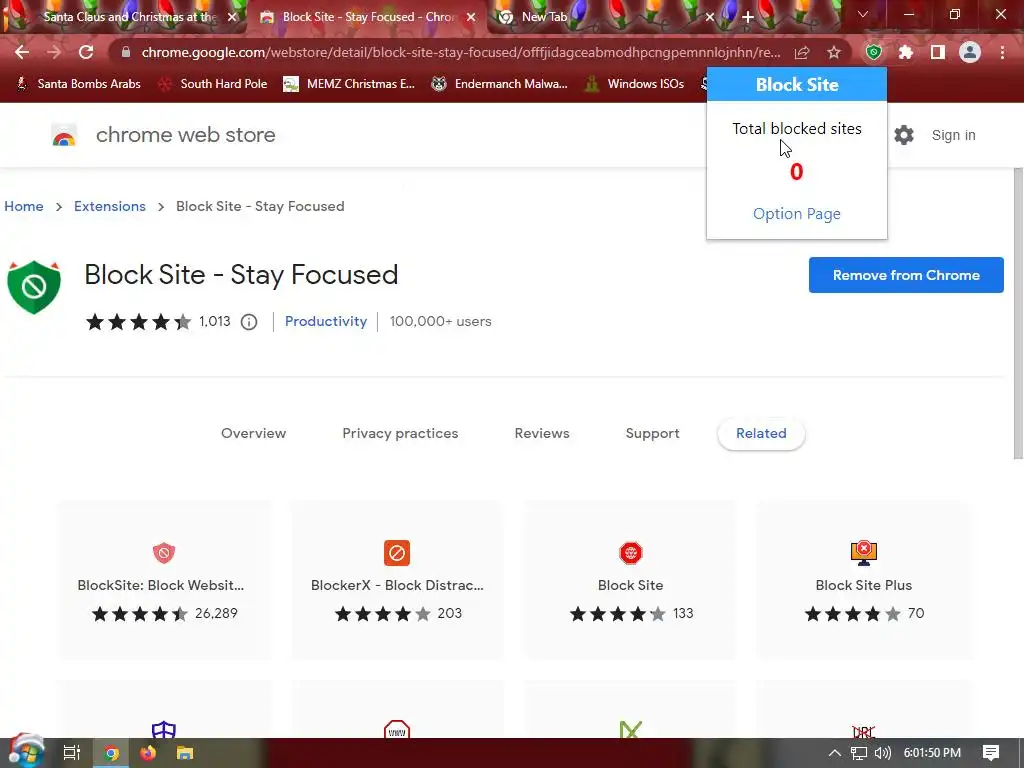Open the Block Site Plus monitor icon
The width and height of the screenshot is (1024, 768).
(864, 553)
